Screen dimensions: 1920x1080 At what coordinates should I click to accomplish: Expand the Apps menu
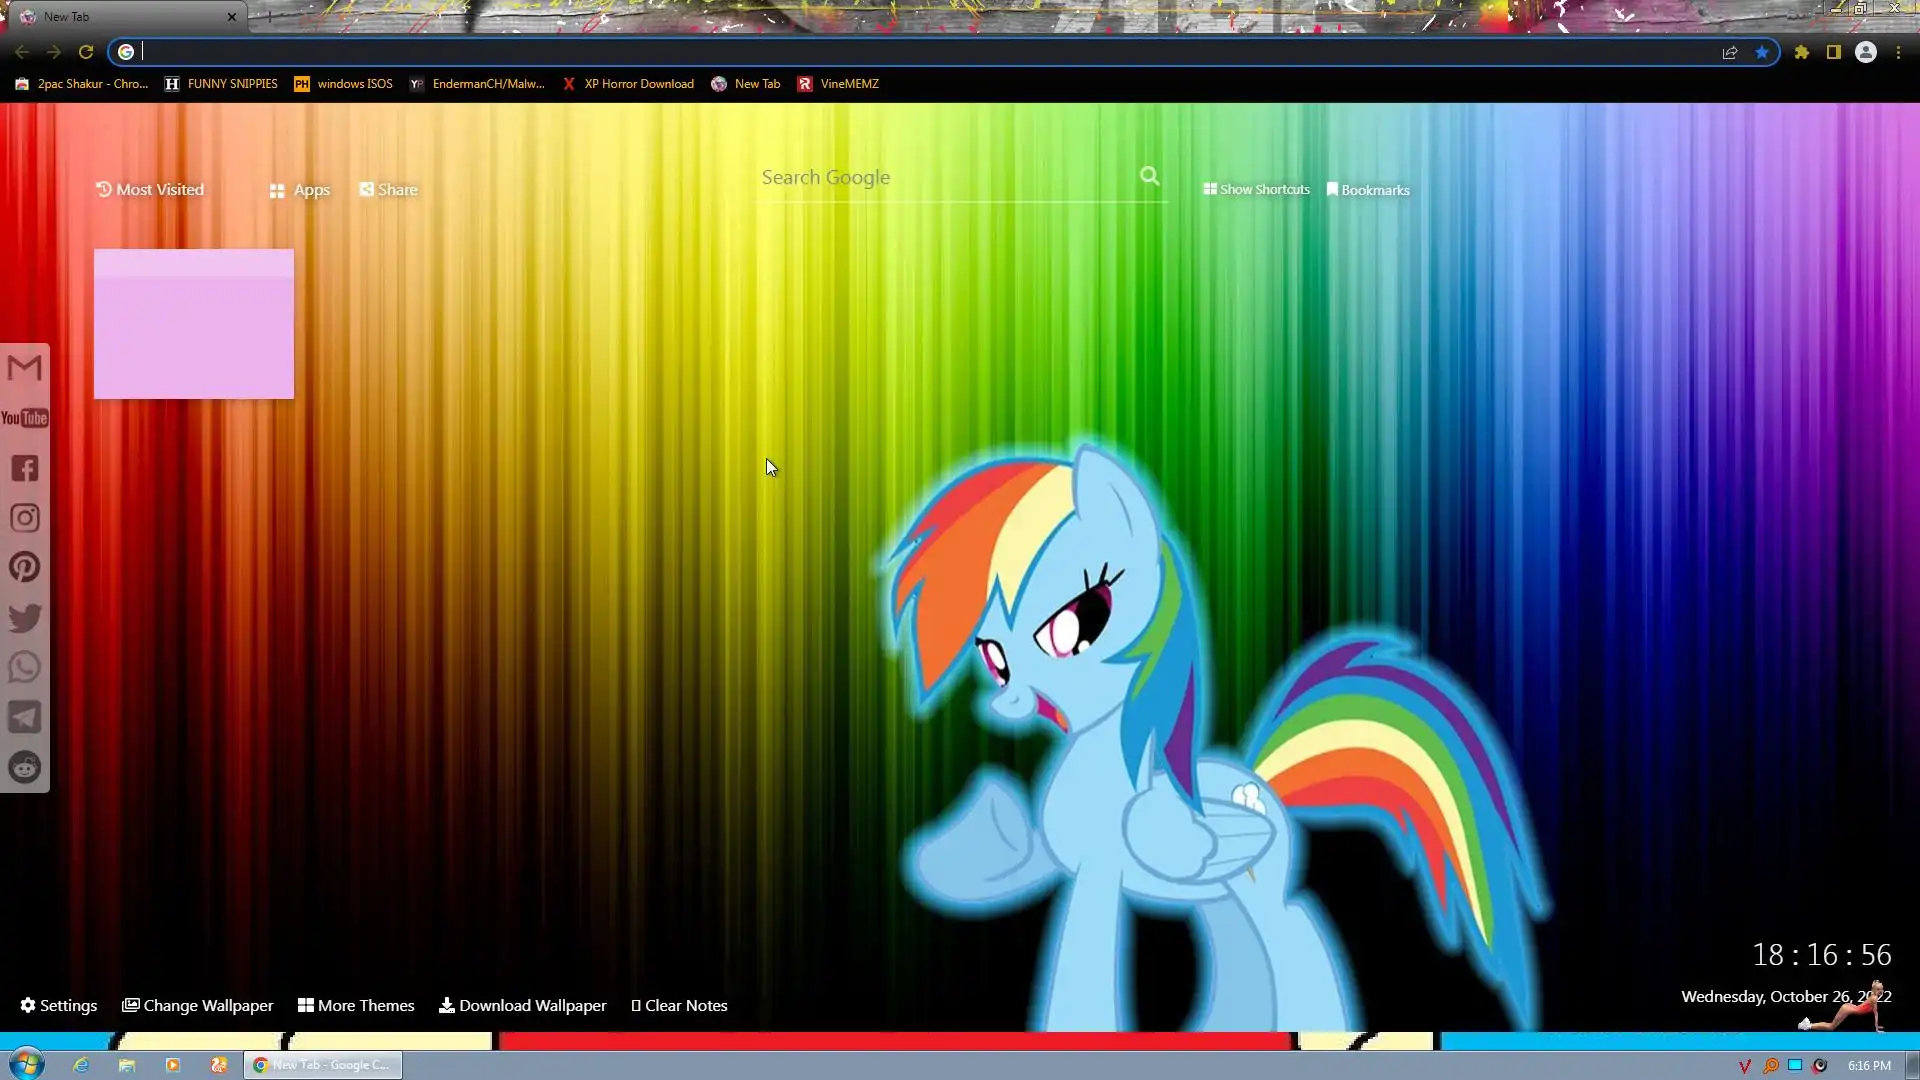(300, 190)
